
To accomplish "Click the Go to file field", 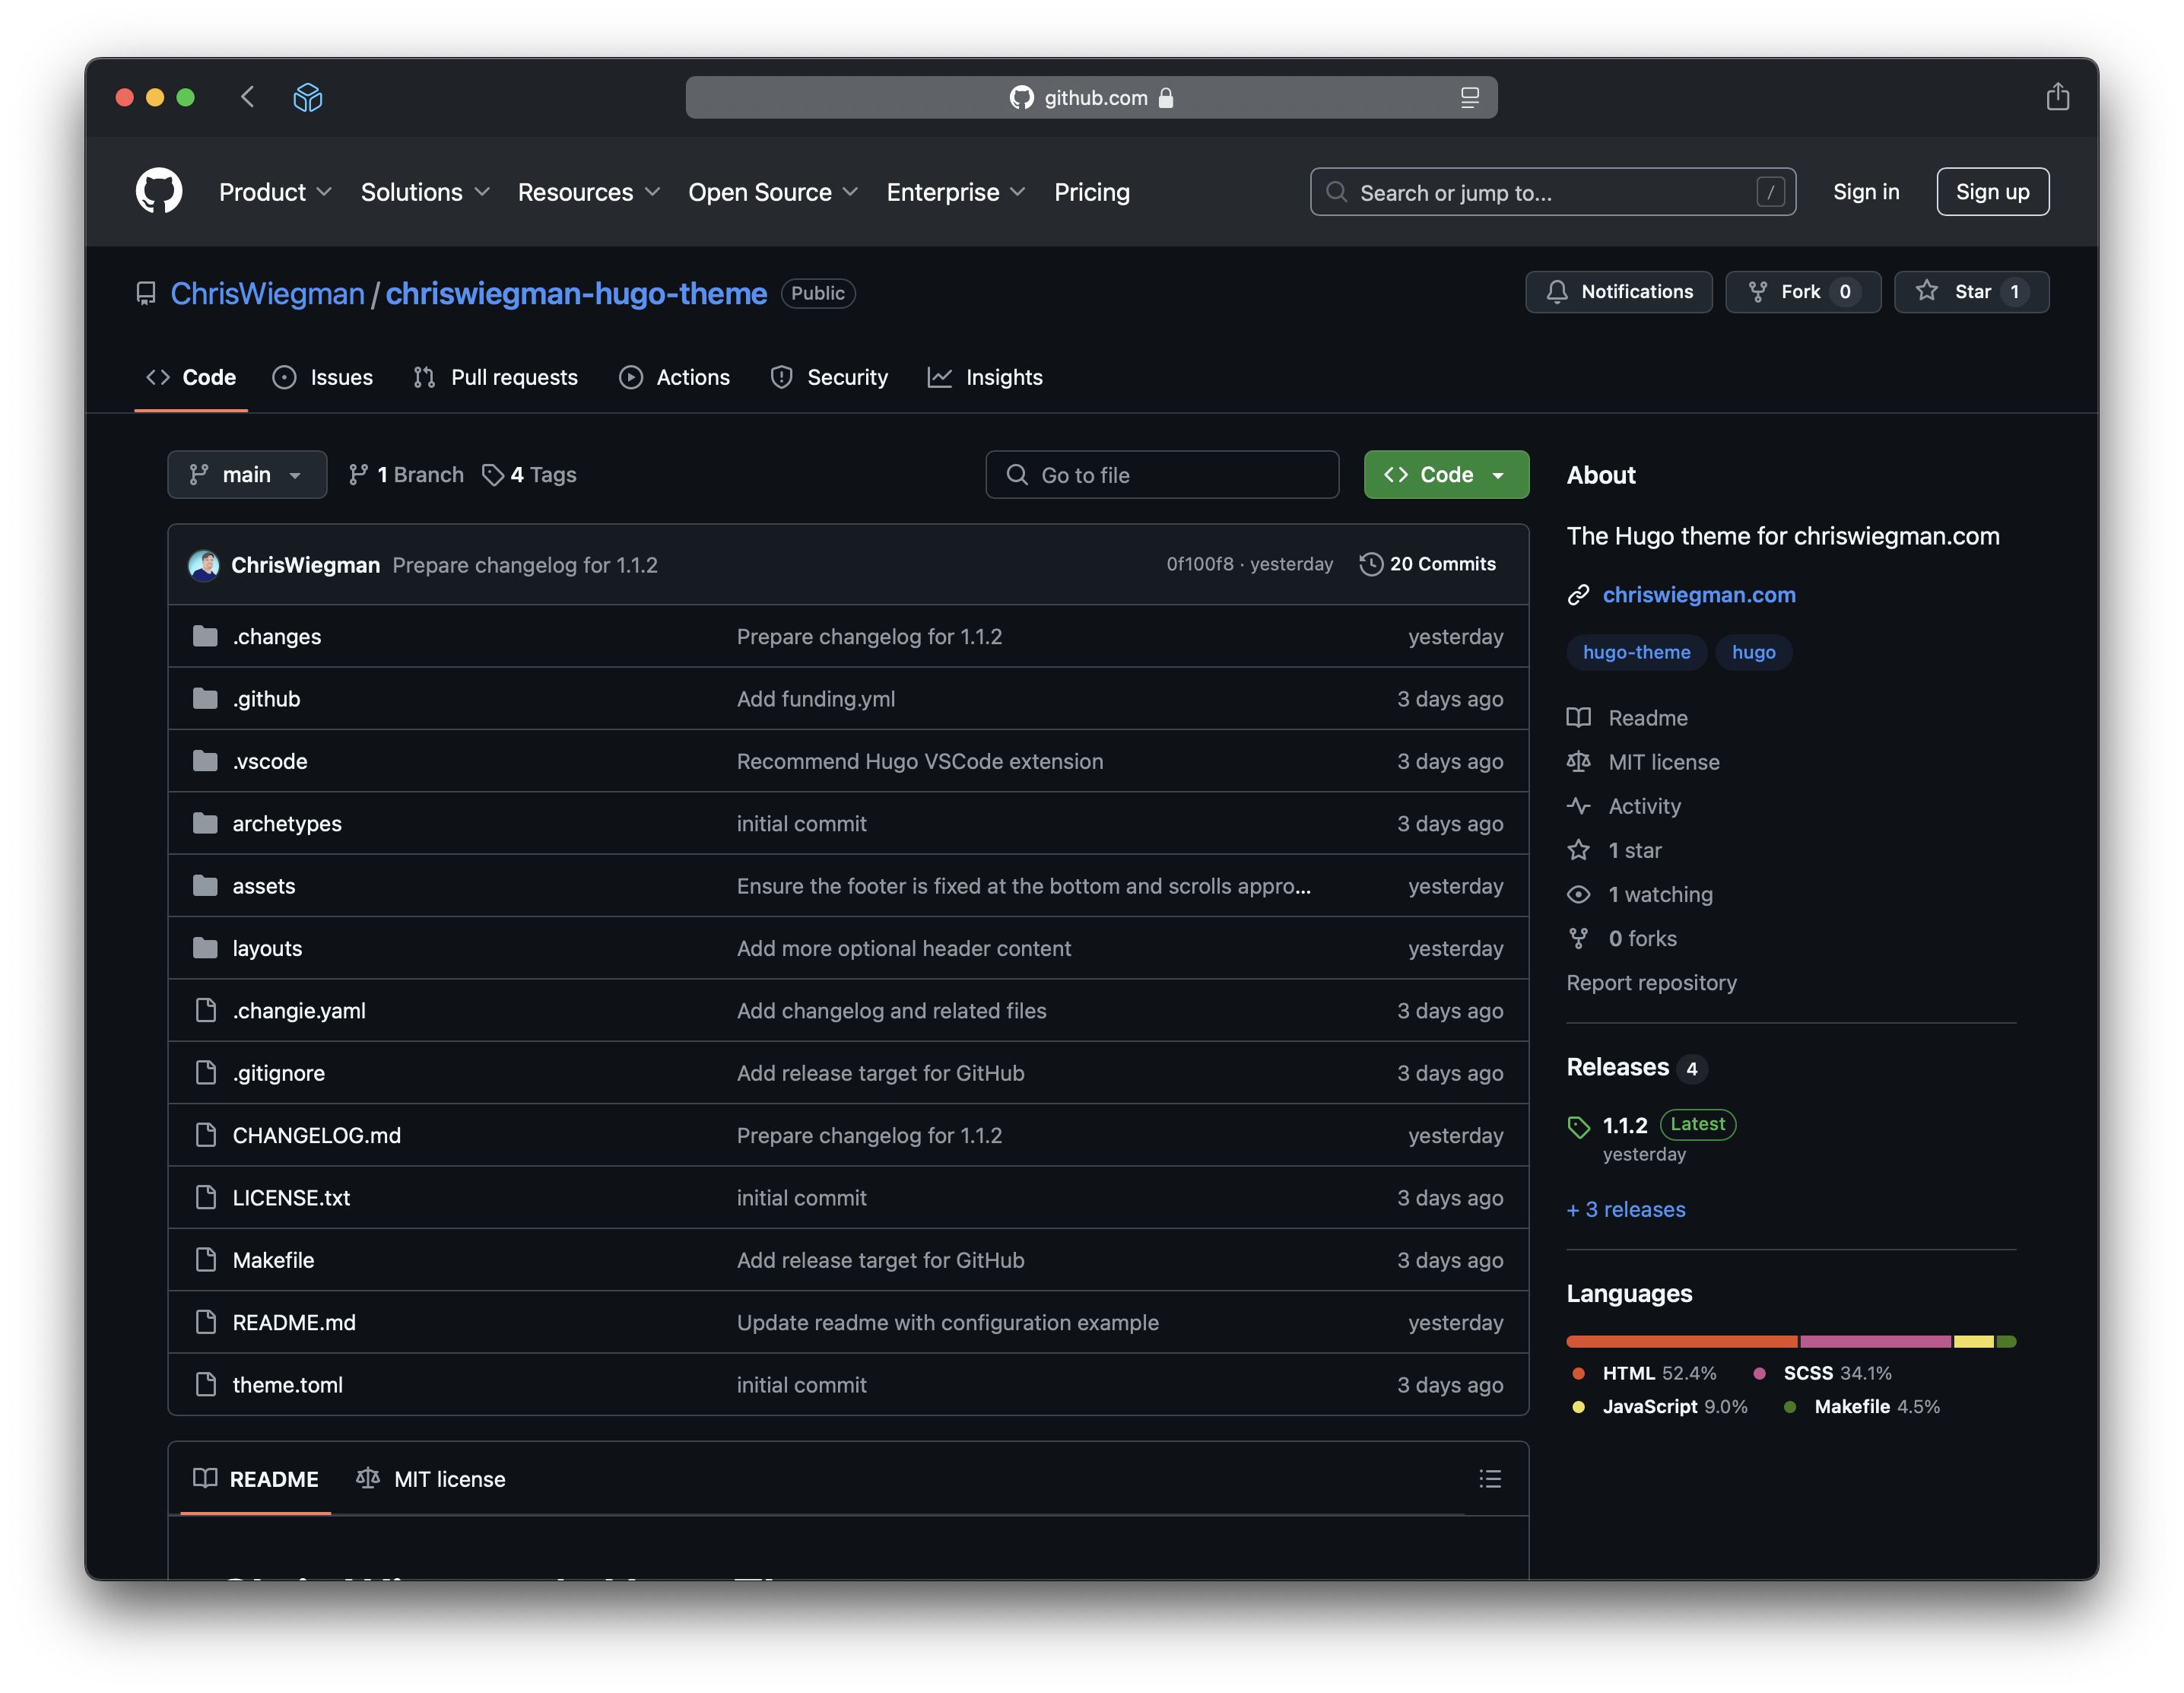I will (1162, 474).
